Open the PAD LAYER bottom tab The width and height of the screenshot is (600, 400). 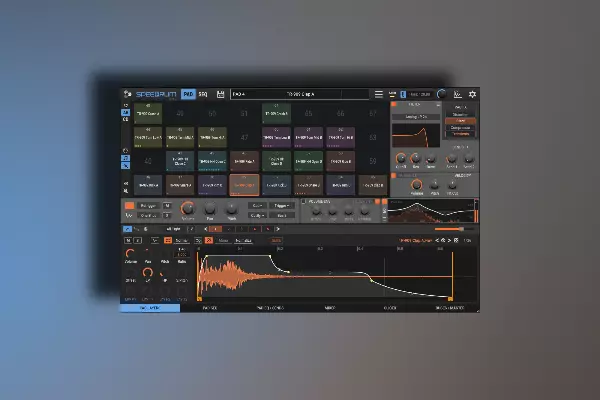coord(150,308)
